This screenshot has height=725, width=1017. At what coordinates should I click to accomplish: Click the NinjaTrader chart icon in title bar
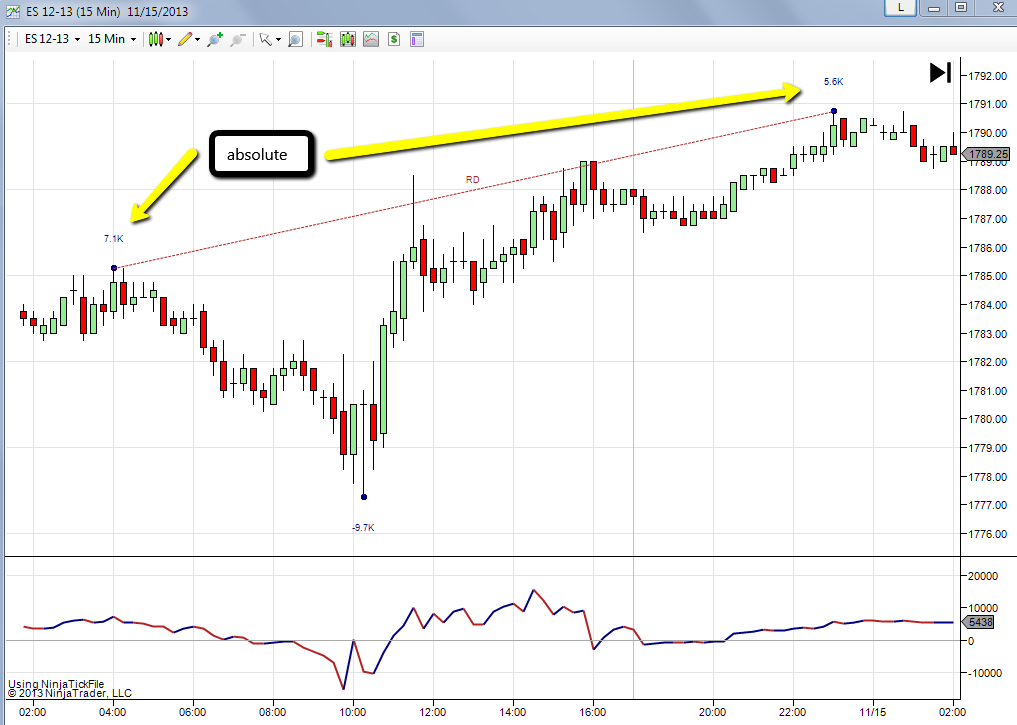pos(13,12)
